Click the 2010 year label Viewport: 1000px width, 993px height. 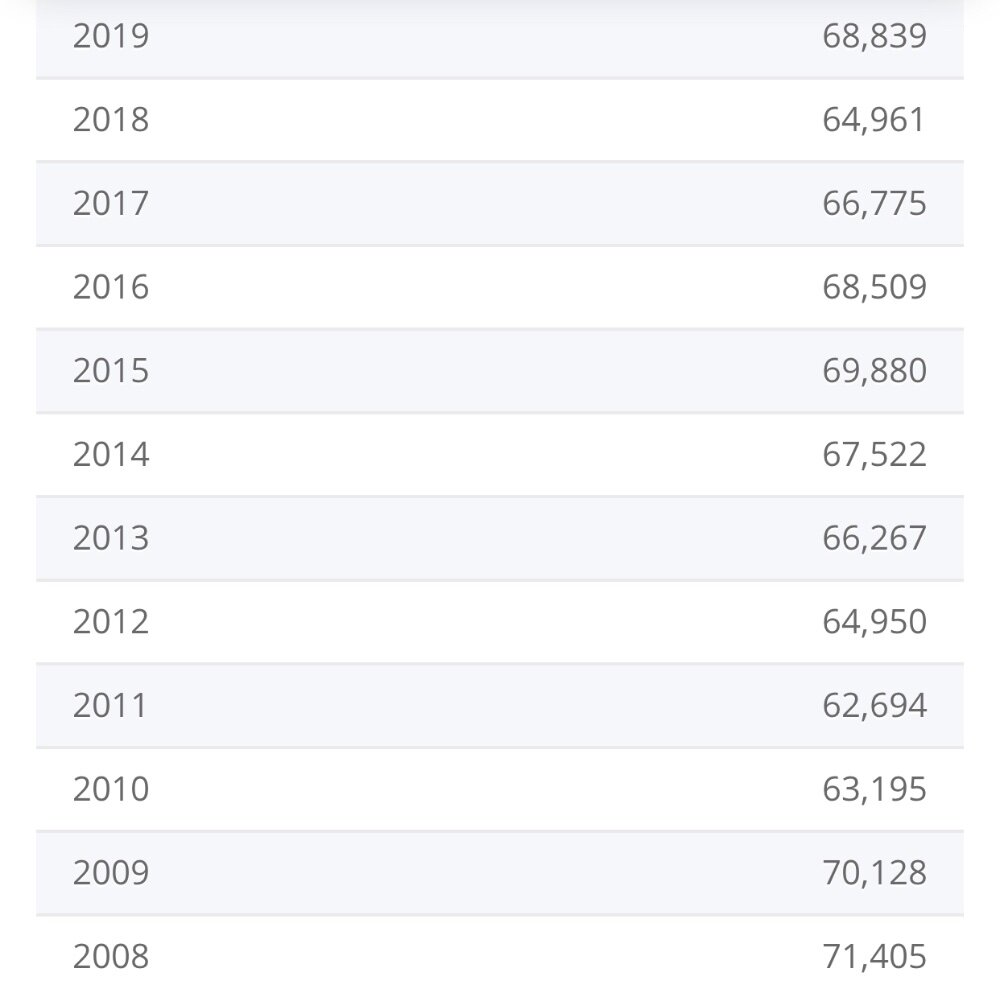point(111,789)
